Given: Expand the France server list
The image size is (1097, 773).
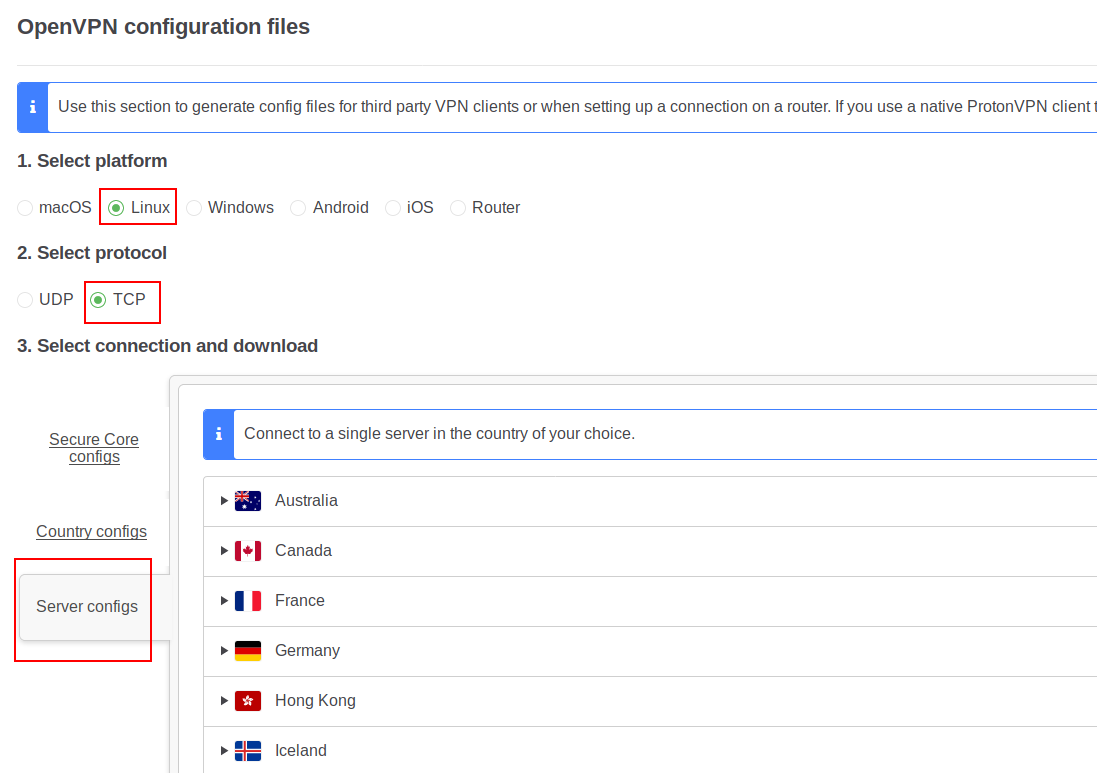Looking at the screenshot, I should (x=224, y=601).
